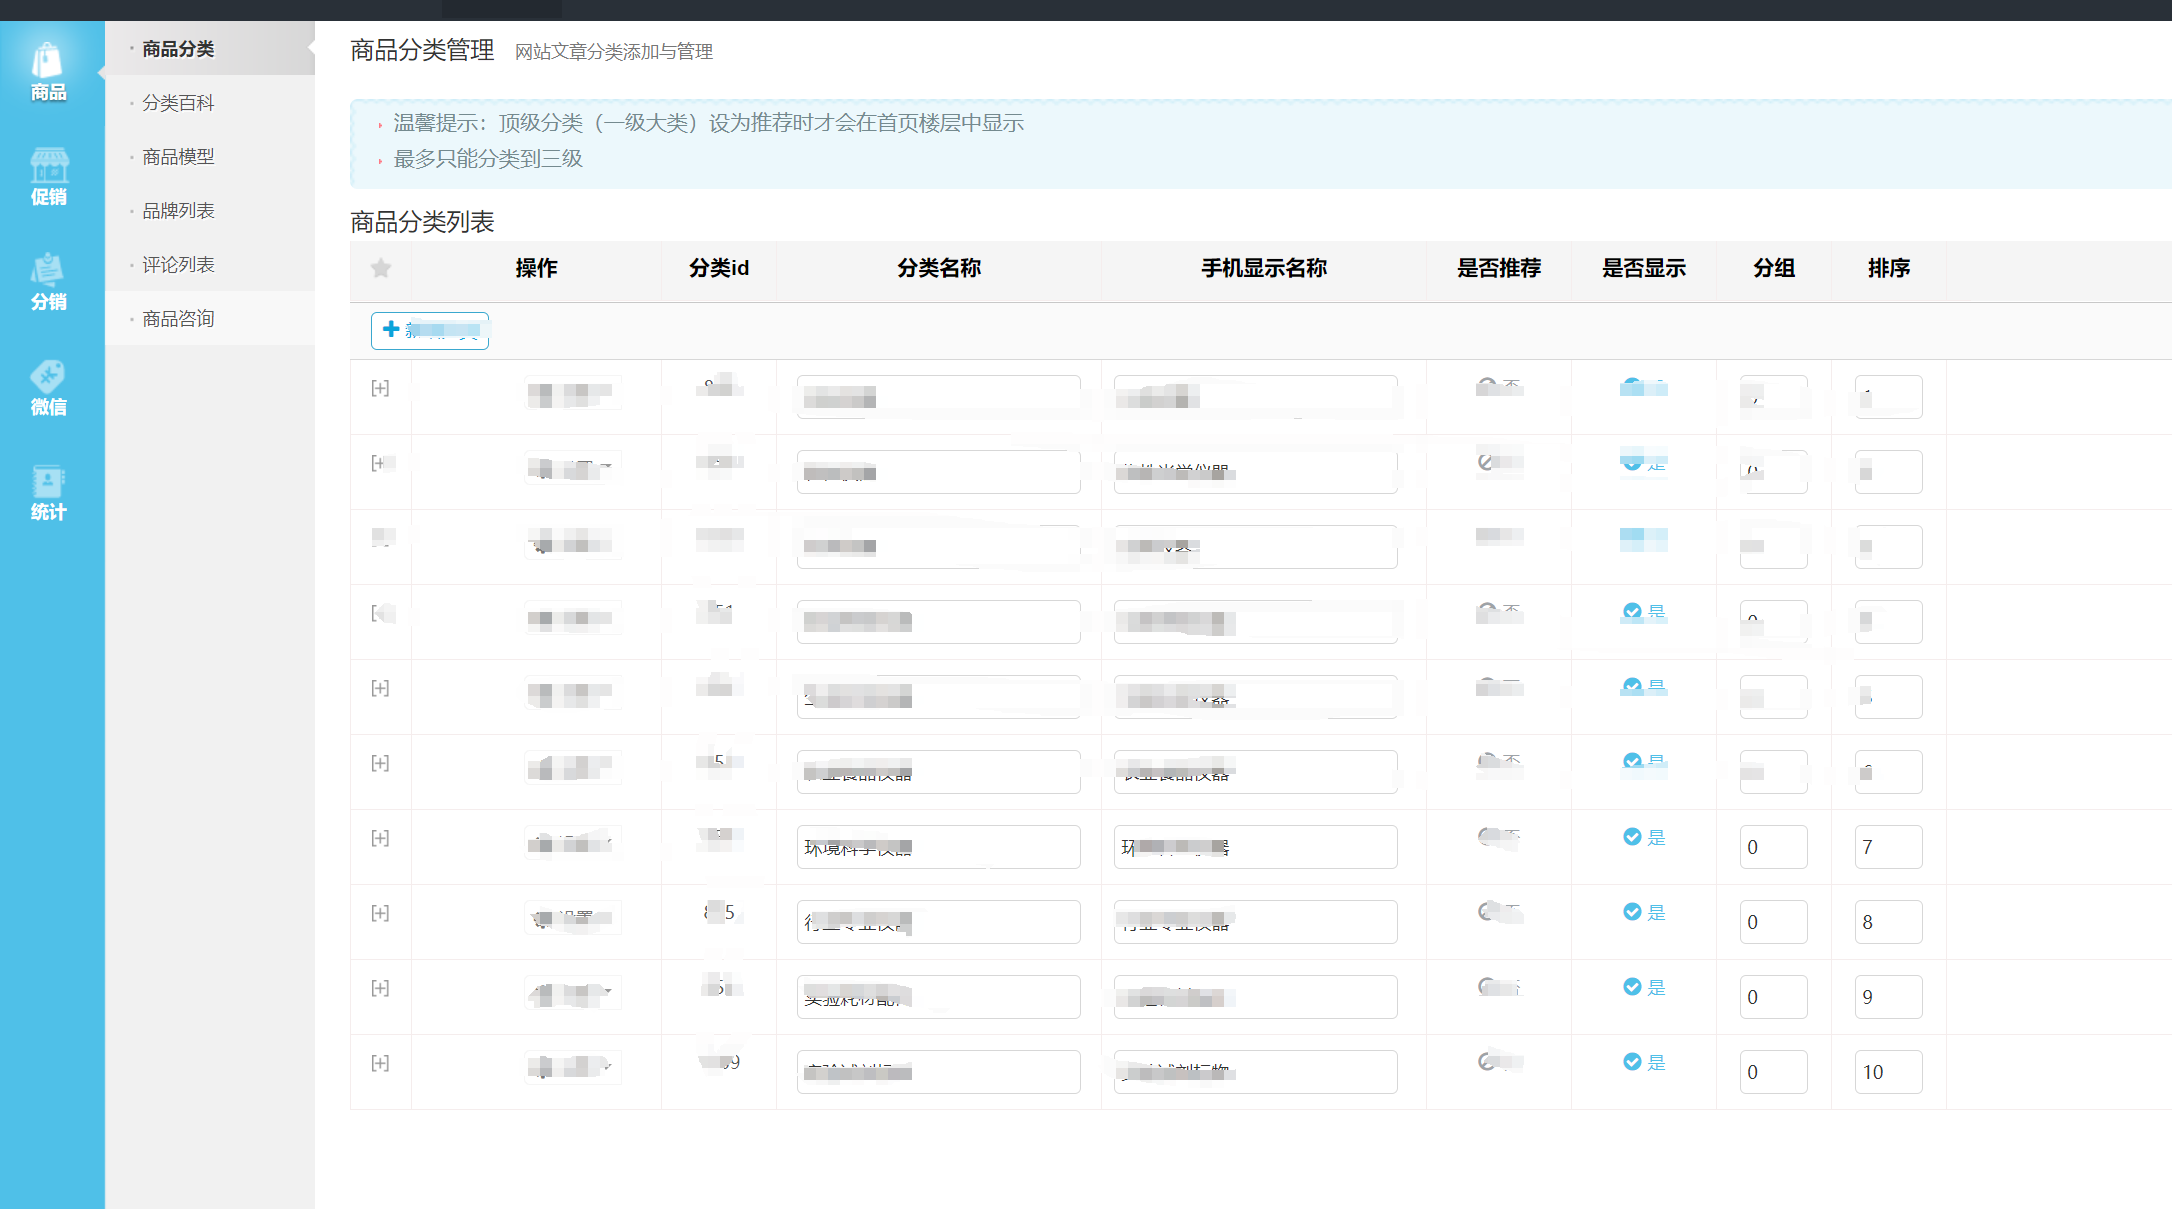Screen dimensions: 2172x1209
Task: Open the 操作 dropdown in sort 8 row
Action: coord(573,918)
